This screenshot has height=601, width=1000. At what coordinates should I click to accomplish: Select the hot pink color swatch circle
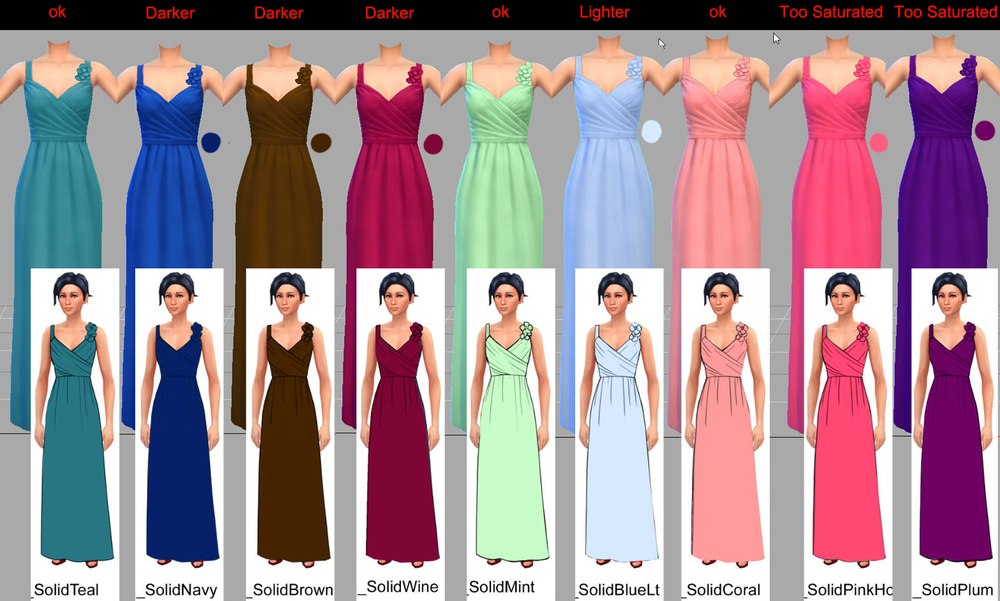(879, 143)
